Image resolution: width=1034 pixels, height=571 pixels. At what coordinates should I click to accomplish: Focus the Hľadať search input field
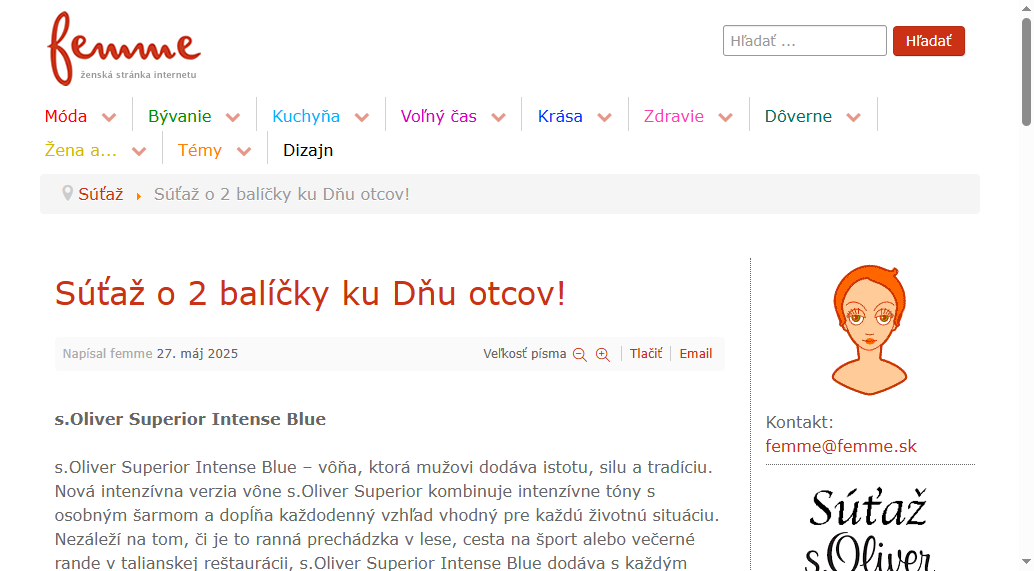[x=805, y=41]
